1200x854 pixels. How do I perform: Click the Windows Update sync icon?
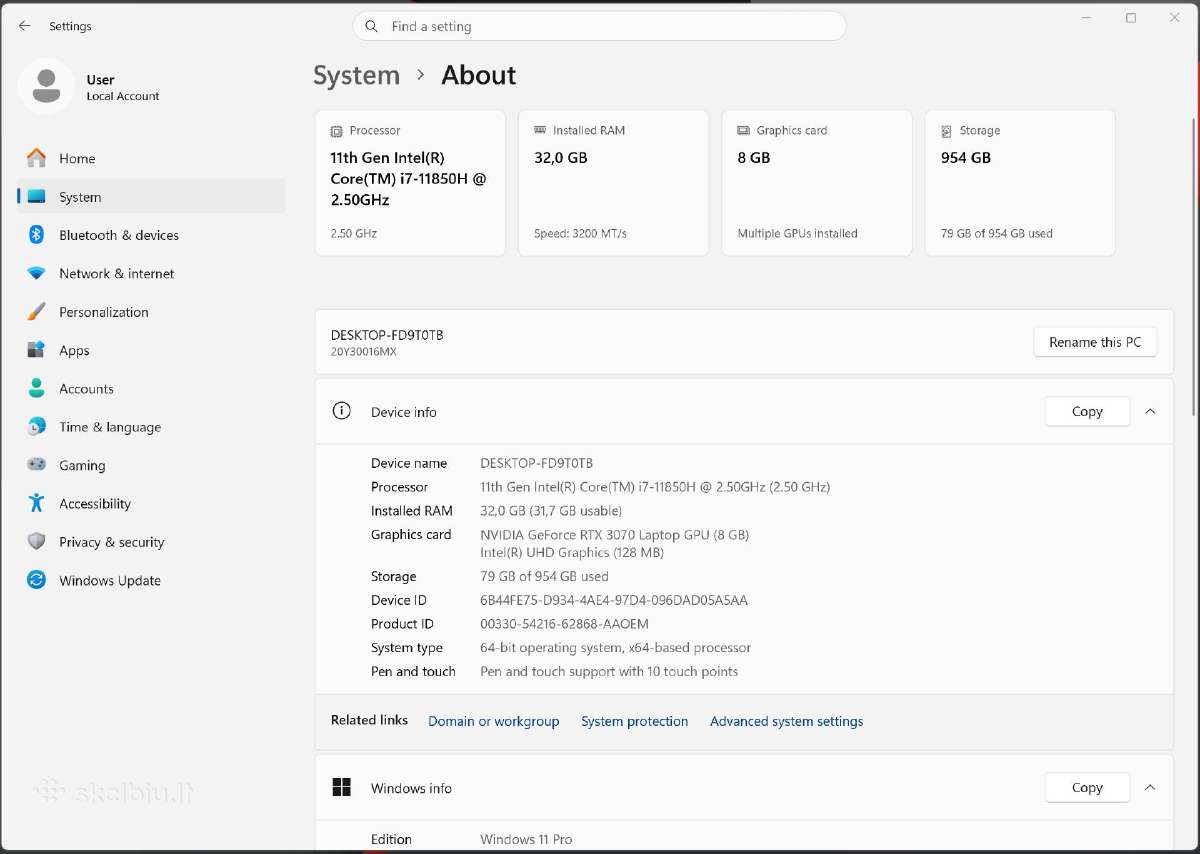37,580
